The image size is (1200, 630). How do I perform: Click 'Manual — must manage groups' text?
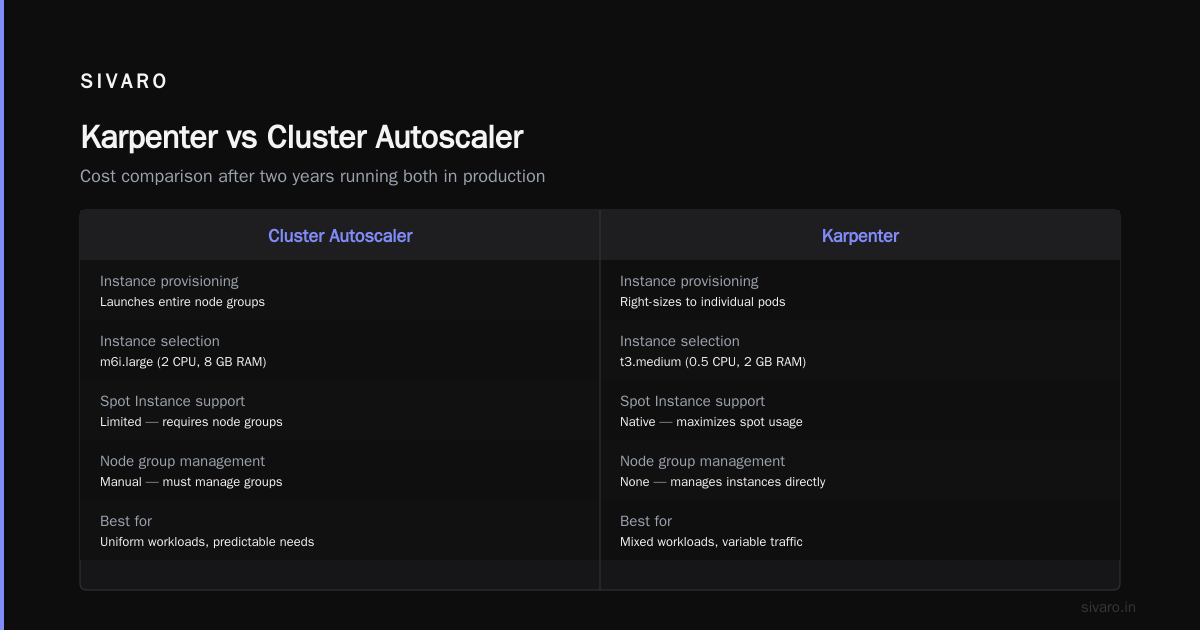click(x=191, y=482)
